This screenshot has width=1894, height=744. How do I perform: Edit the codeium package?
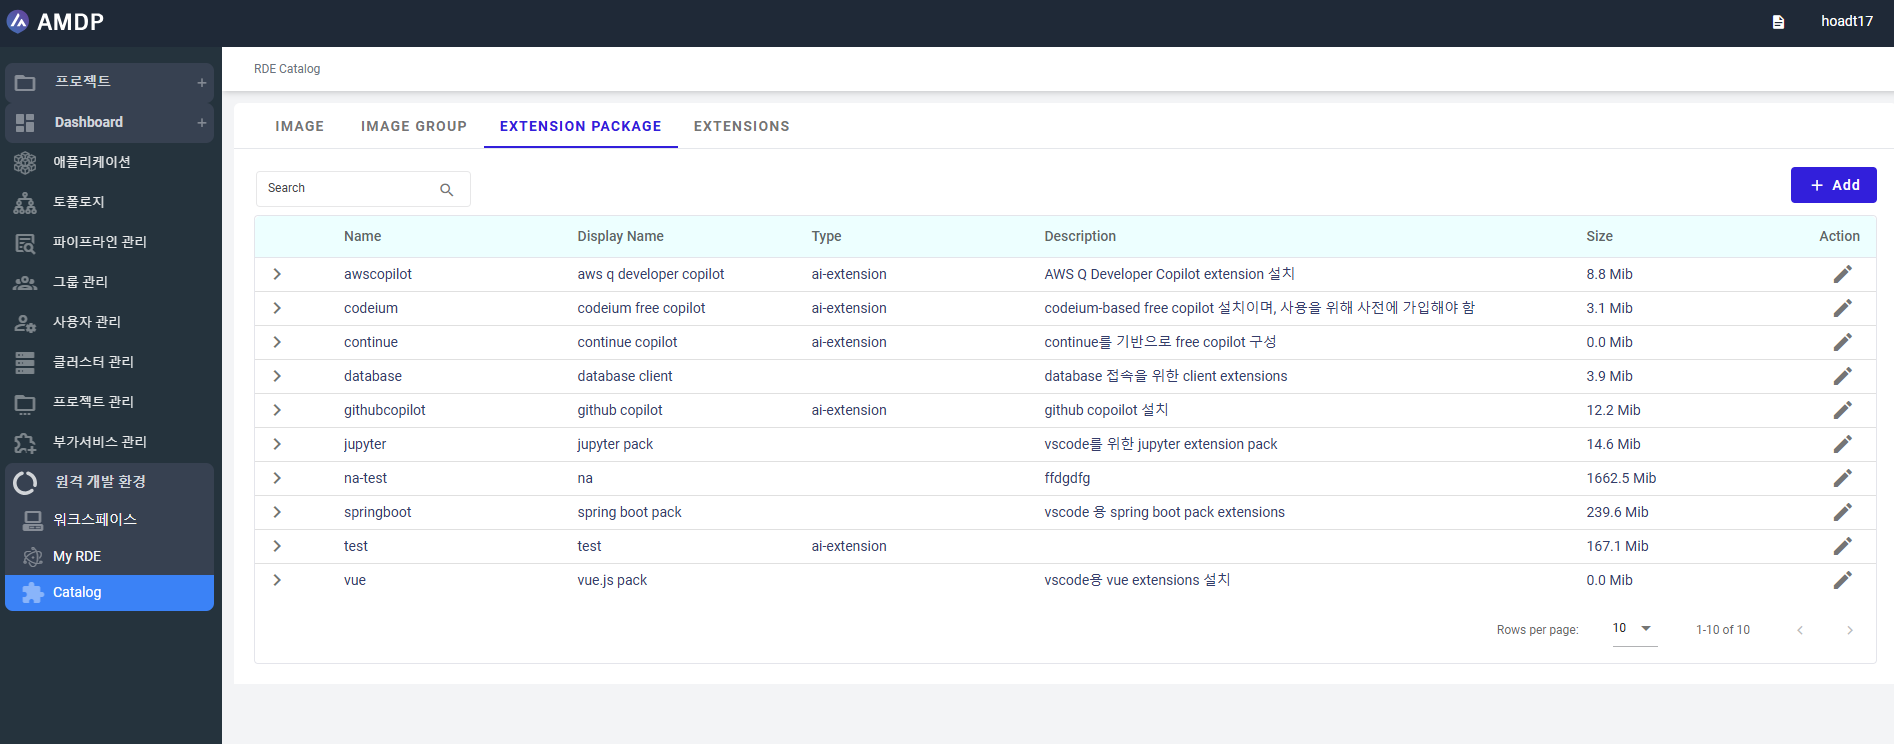[1842, 308]
